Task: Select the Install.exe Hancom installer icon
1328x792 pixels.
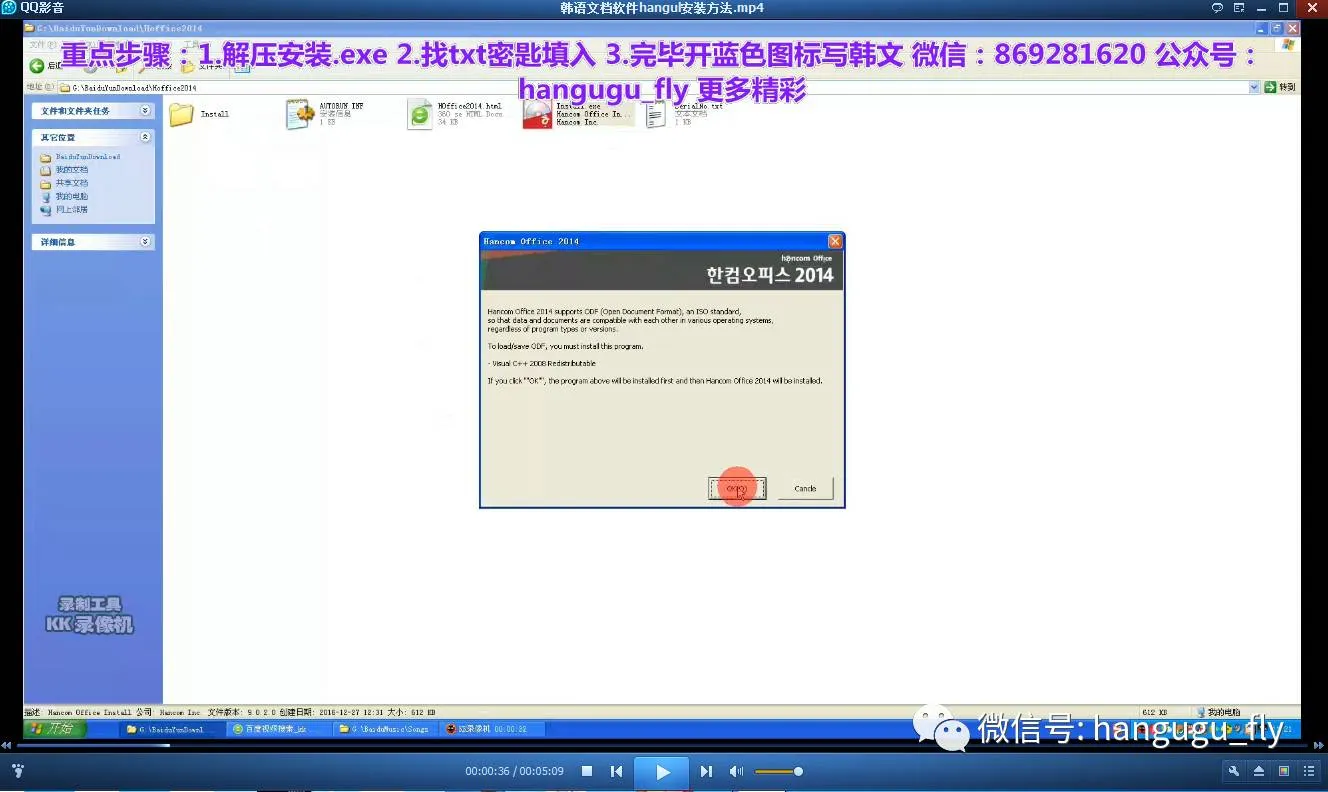Action: click(537, 115)
